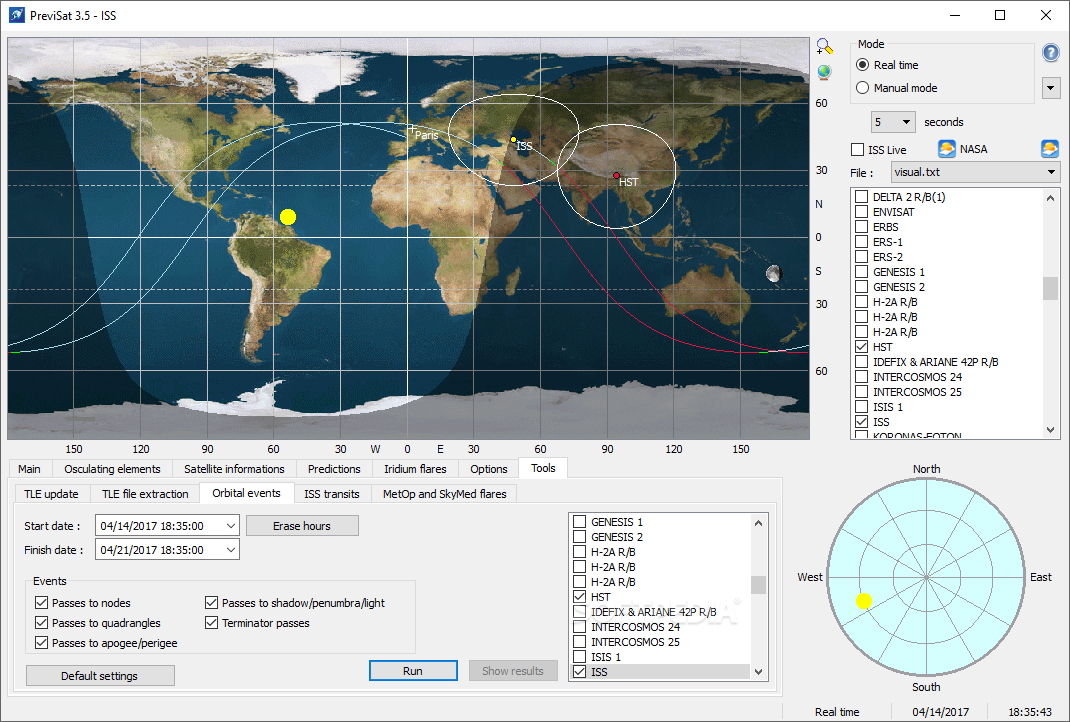The height and width of the screenshot is (722, 1070).
Task: Select the Tools tab
Action: point(543,468)
